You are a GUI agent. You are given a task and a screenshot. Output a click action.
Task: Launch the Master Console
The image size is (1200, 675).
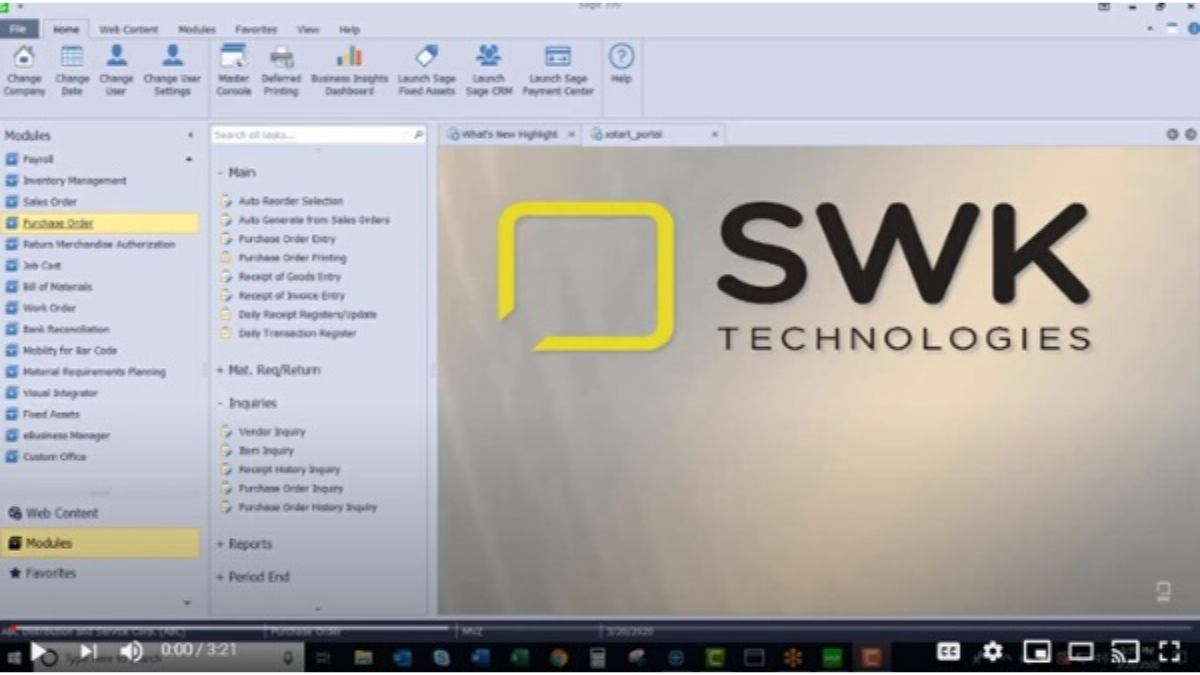coord(233,70)
